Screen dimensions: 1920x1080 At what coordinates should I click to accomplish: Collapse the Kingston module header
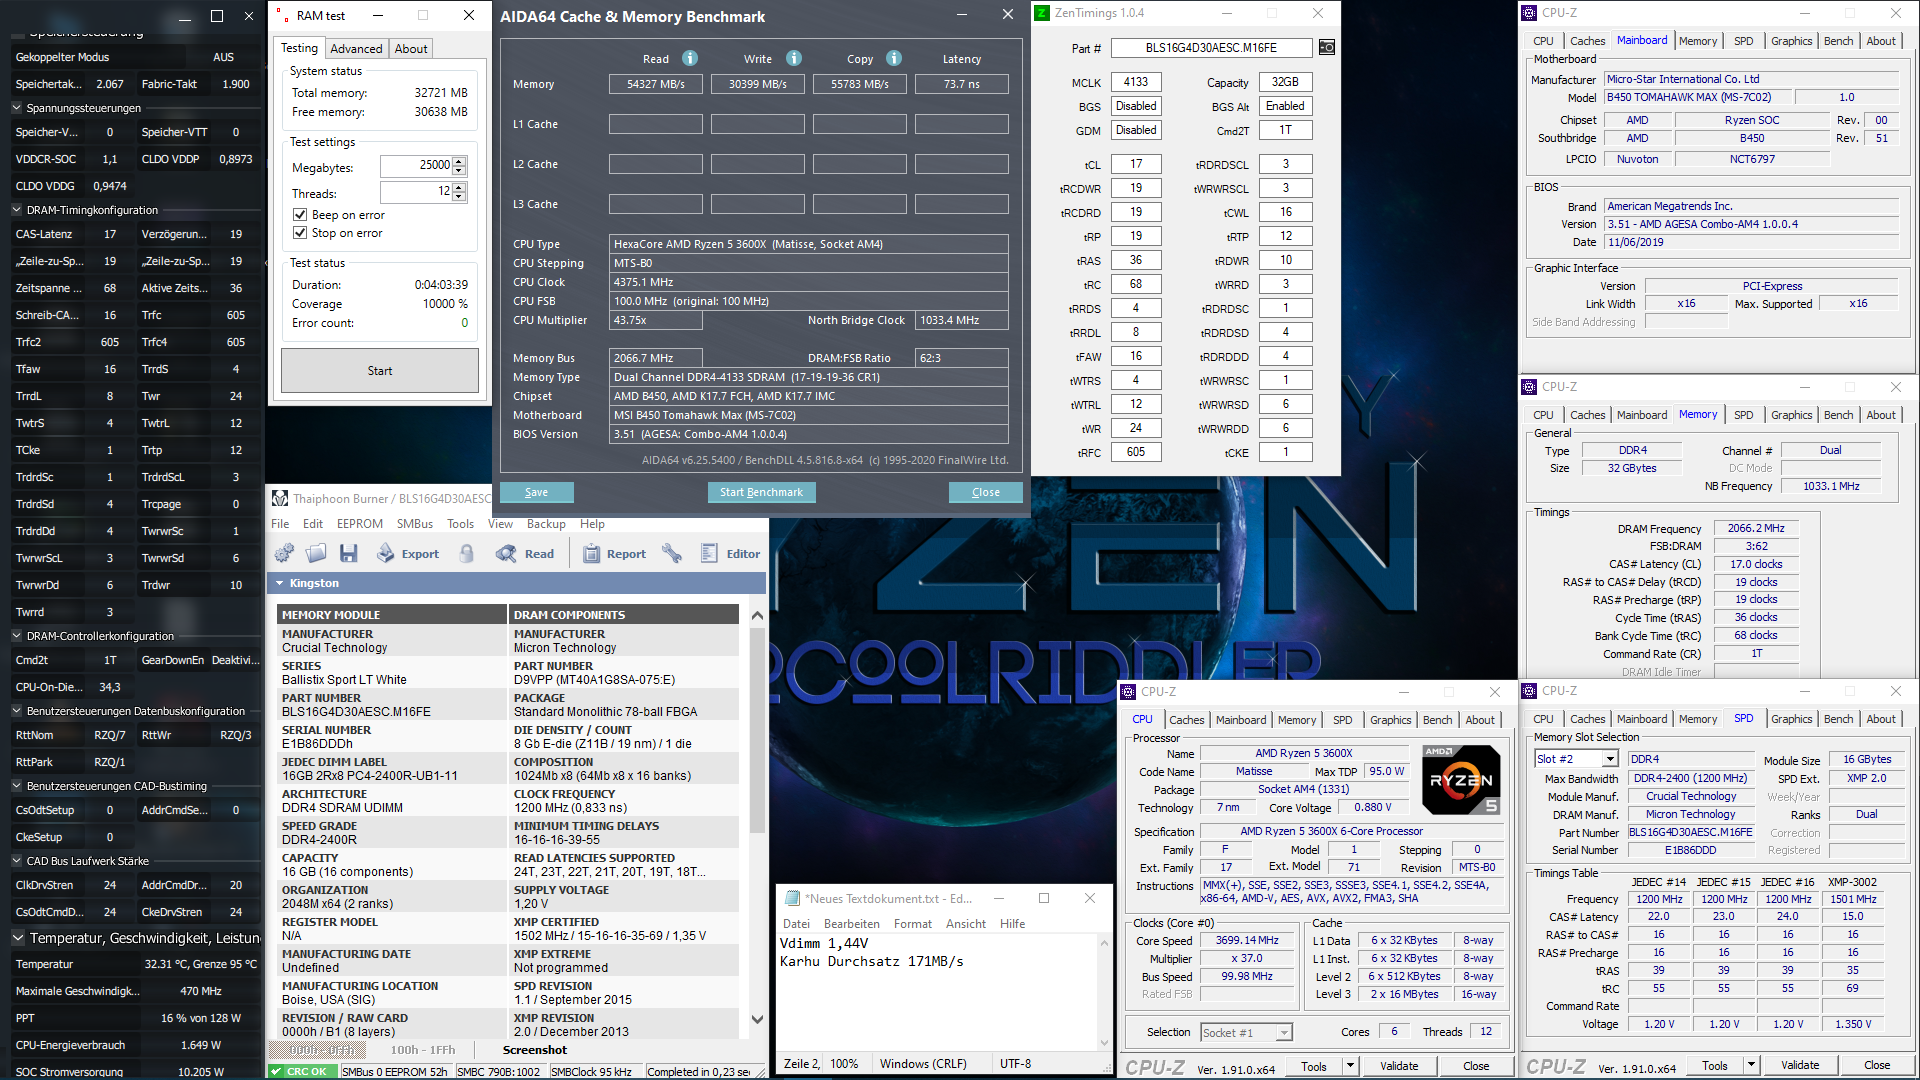point(280,583)
